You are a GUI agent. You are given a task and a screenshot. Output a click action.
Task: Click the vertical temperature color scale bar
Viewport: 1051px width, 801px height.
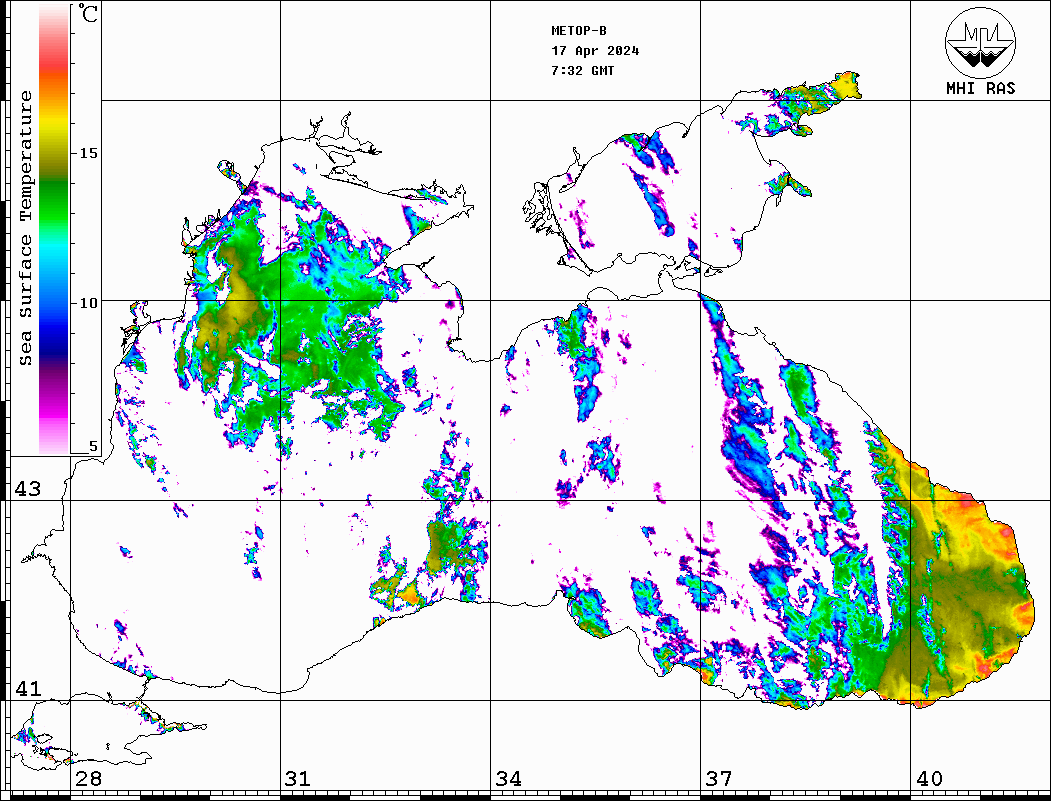tap(54, 229)
